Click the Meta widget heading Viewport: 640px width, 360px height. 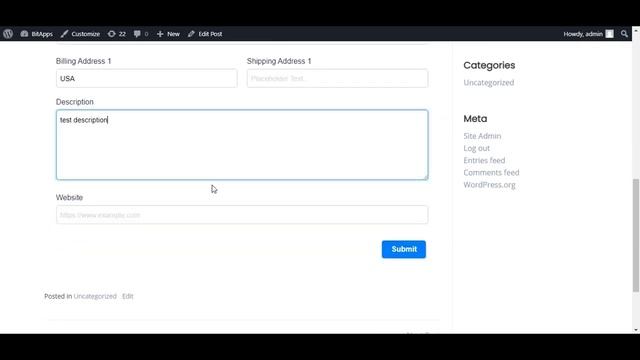tap(475, 119)
